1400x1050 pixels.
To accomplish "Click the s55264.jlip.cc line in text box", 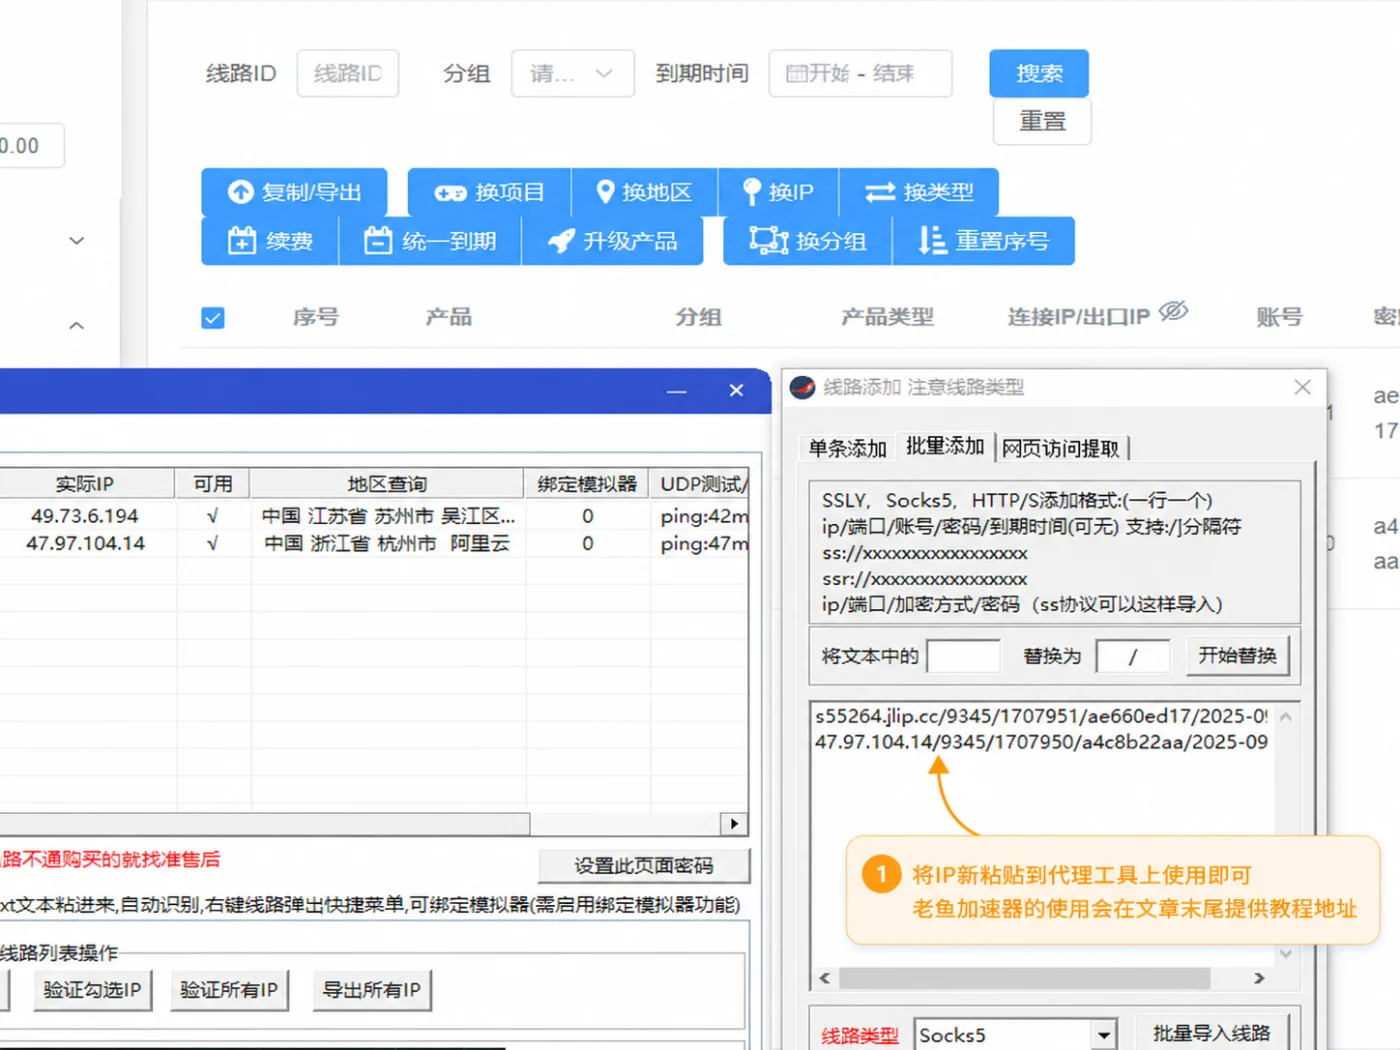I will point(1041,716).
